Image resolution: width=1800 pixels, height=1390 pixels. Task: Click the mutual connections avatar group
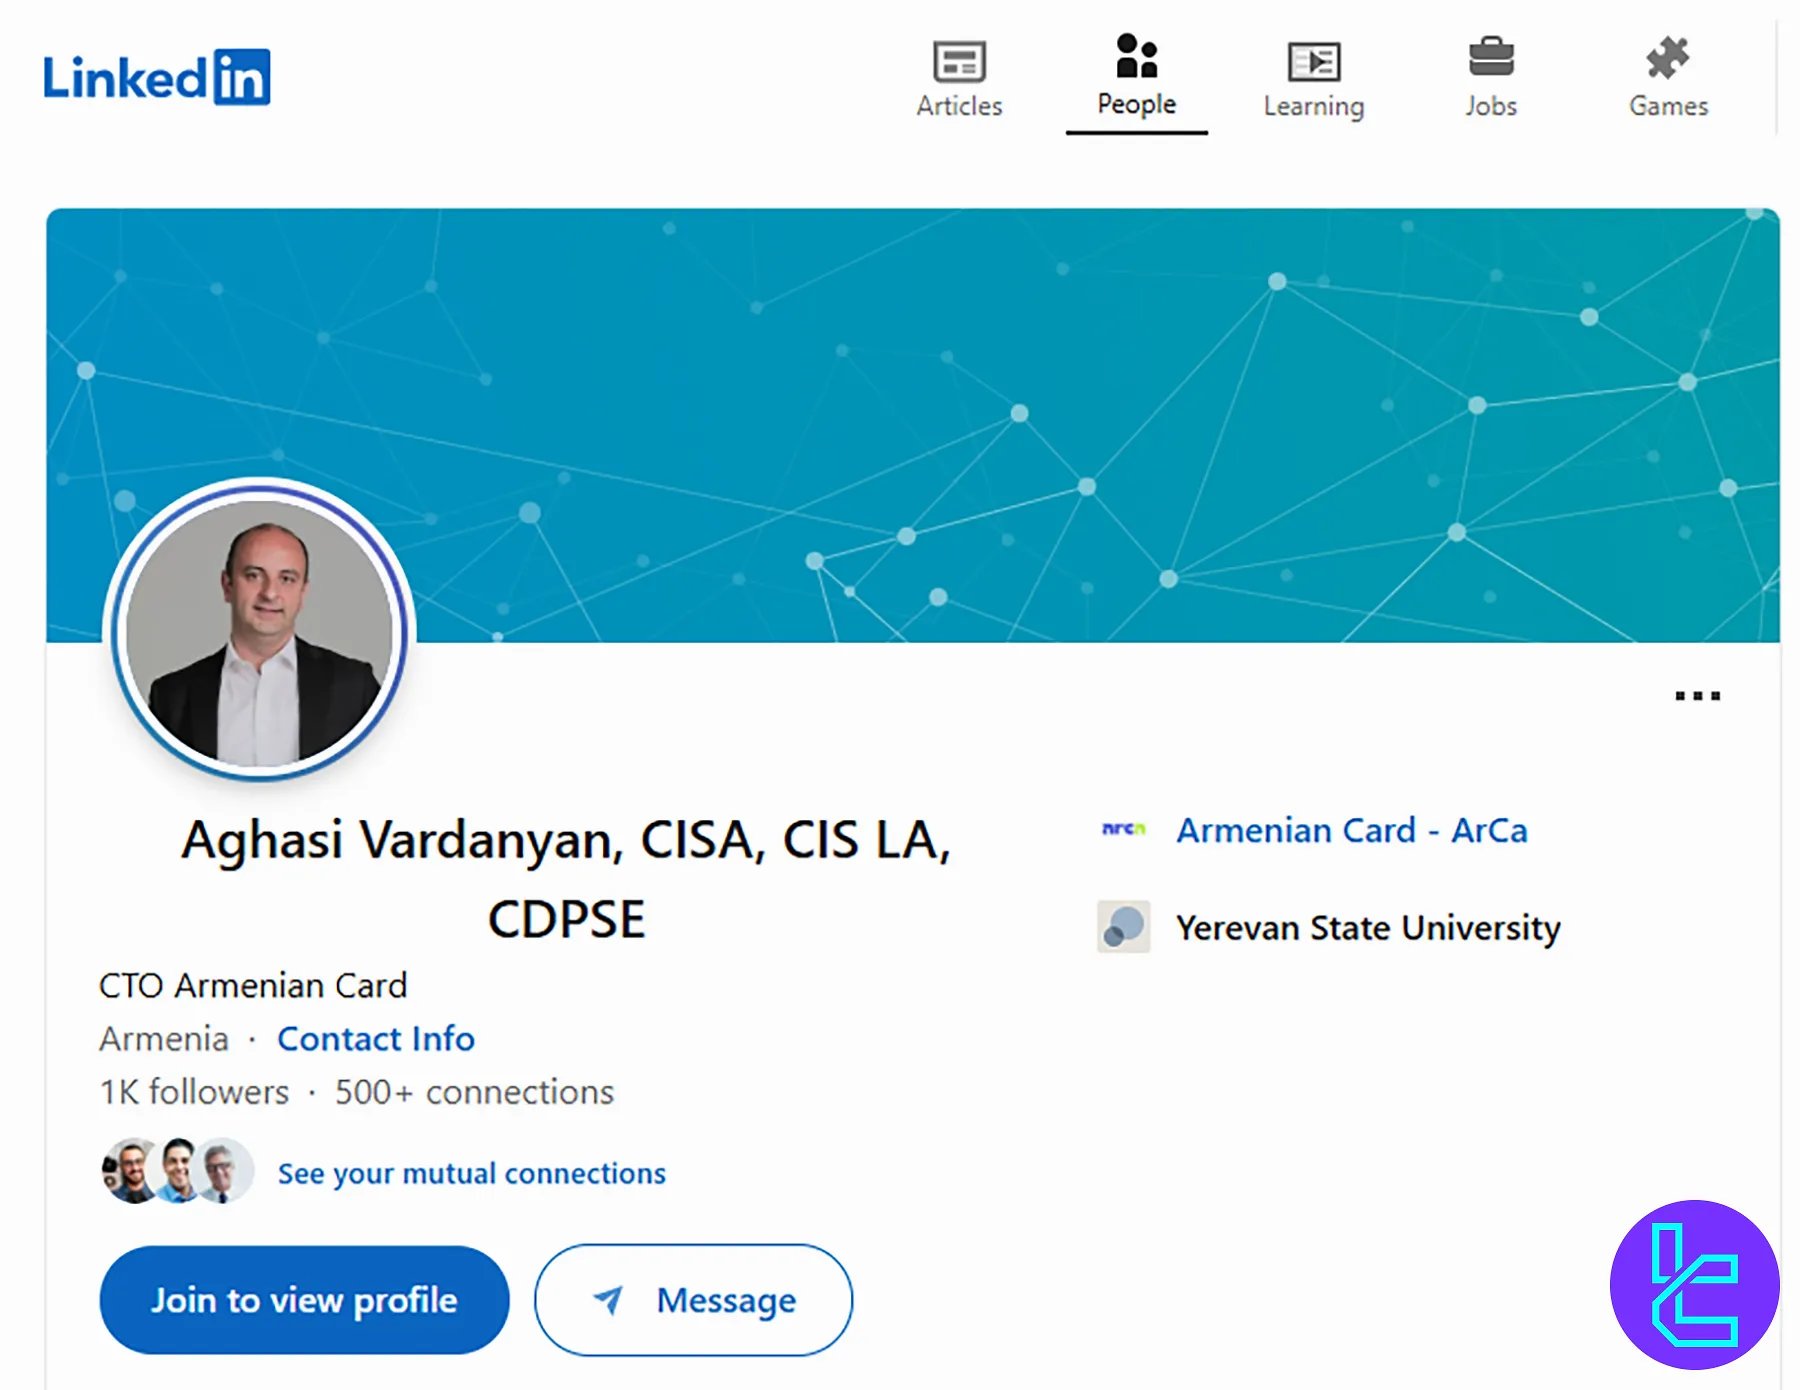coord(177,1171)
